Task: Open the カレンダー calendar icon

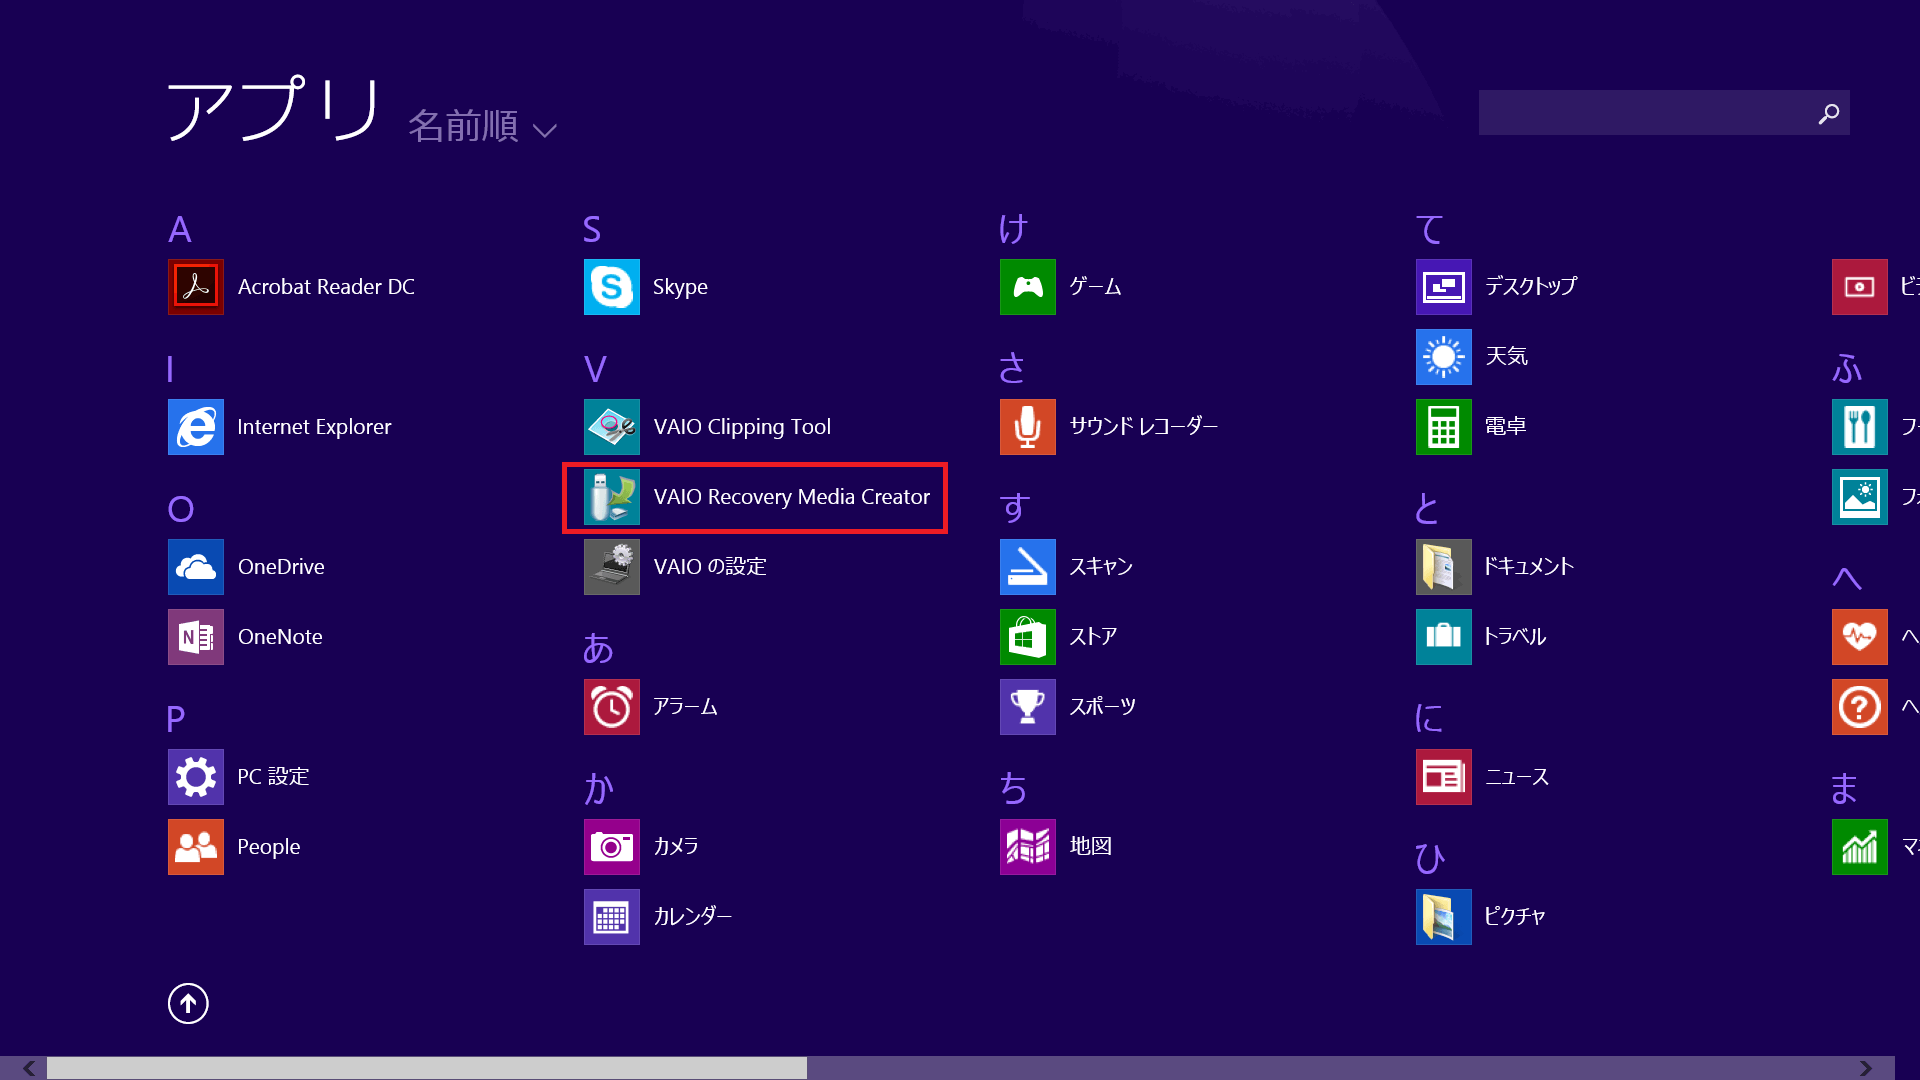Action: coord(612,917)
